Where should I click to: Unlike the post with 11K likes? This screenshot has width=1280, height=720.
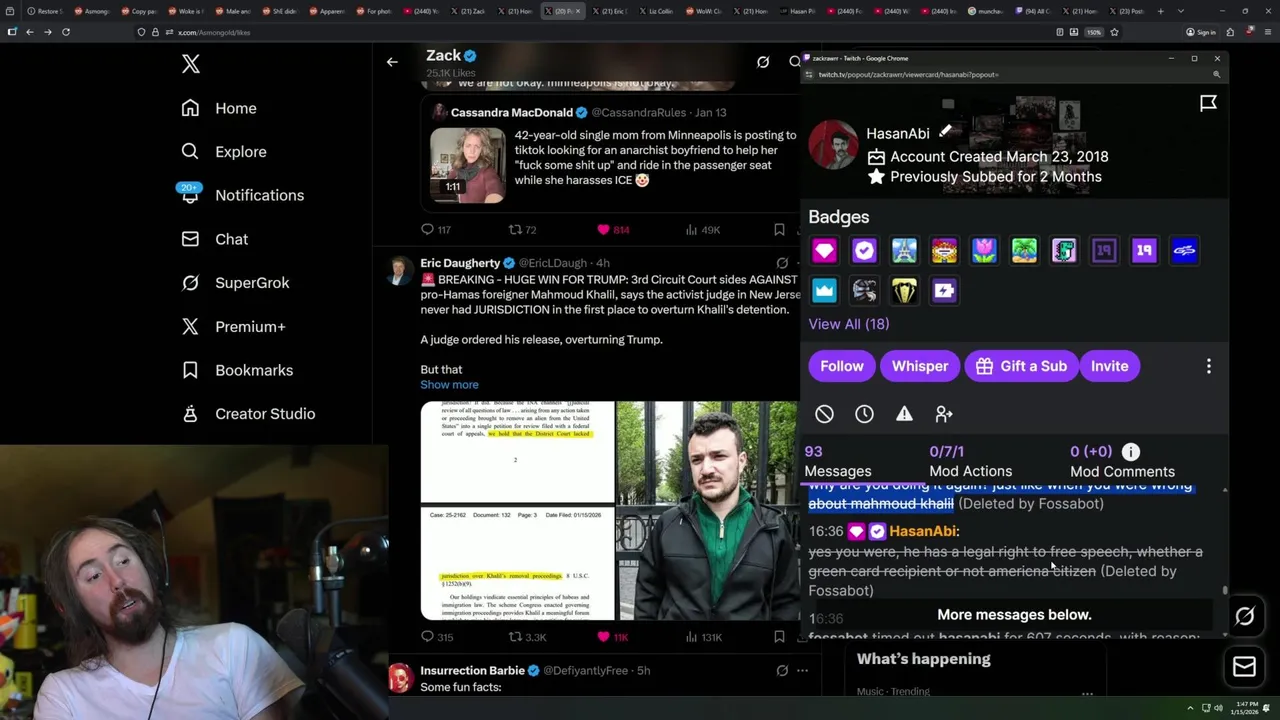[x=612, y=637]
